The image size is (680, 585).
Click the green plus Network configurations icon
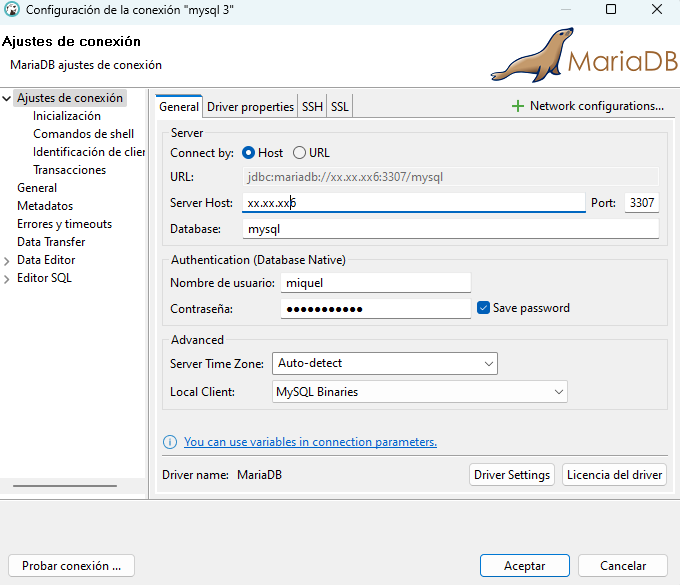(x=517, y=106)
